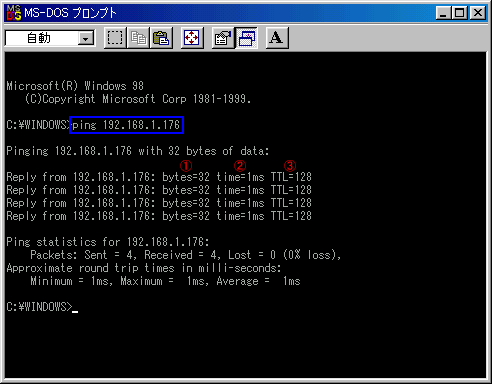Open the Font settings 'A' icon
Screen dimensions: 492x384
coord(277,38)
